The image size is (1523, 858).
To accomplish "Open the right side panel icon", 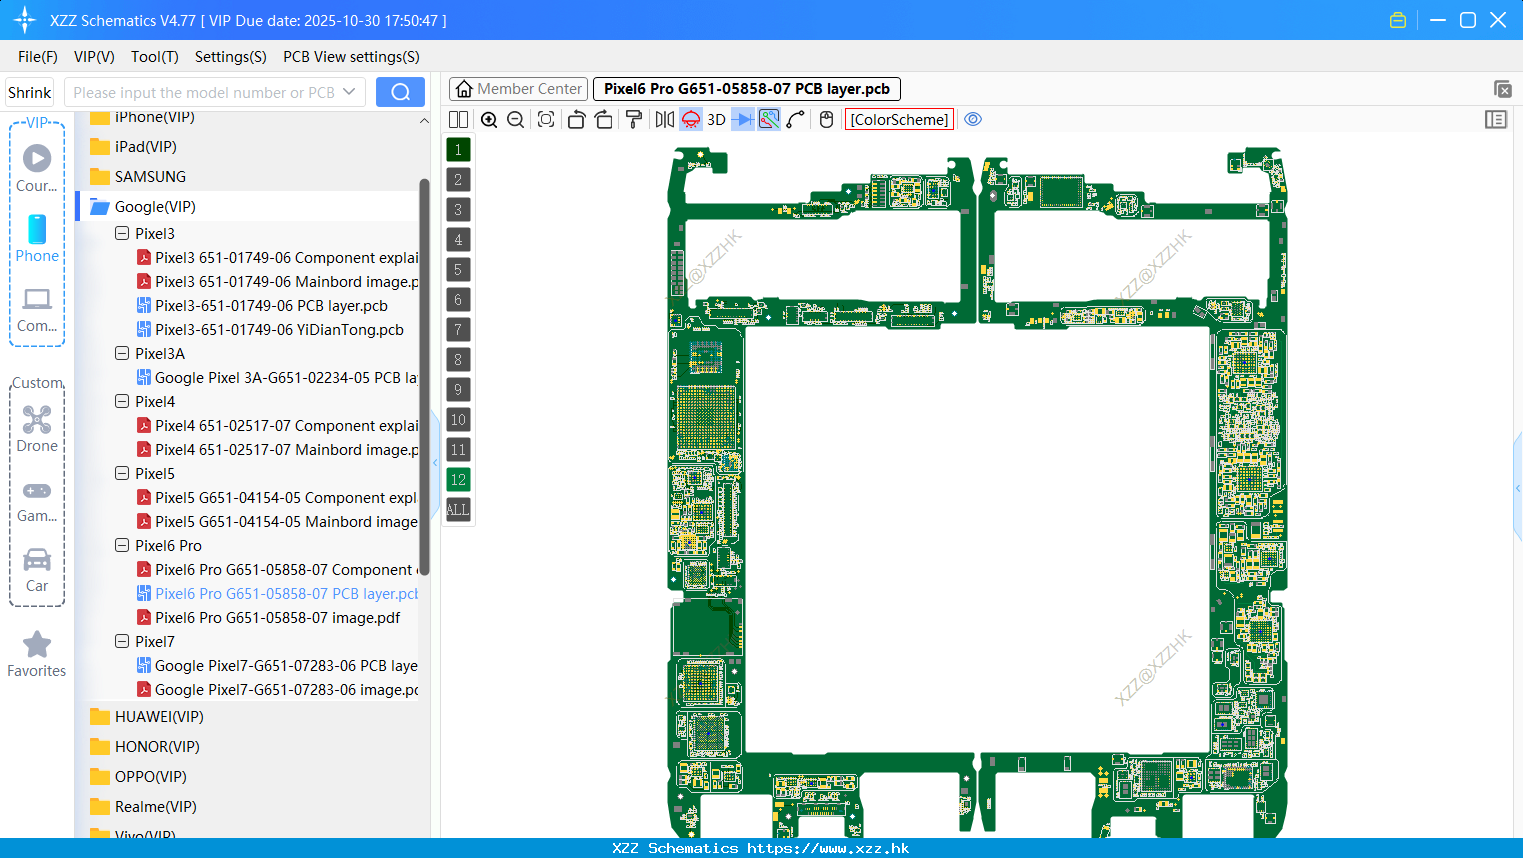I will point(1496,119).
